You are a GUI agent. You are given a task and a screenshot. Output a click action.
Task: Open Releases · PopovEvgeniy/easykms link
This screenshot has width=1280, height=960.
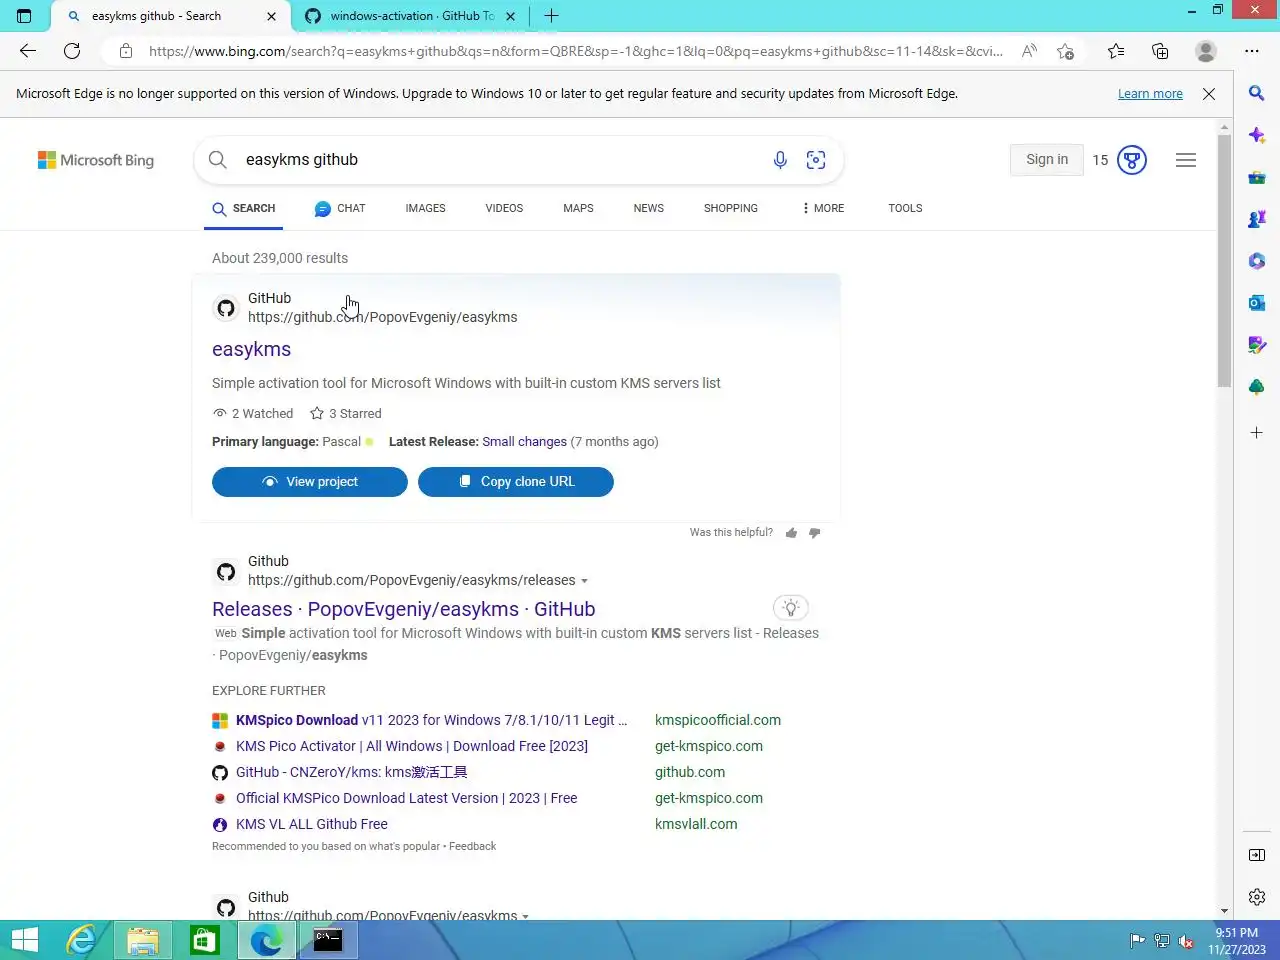click(x=404, y=609)
